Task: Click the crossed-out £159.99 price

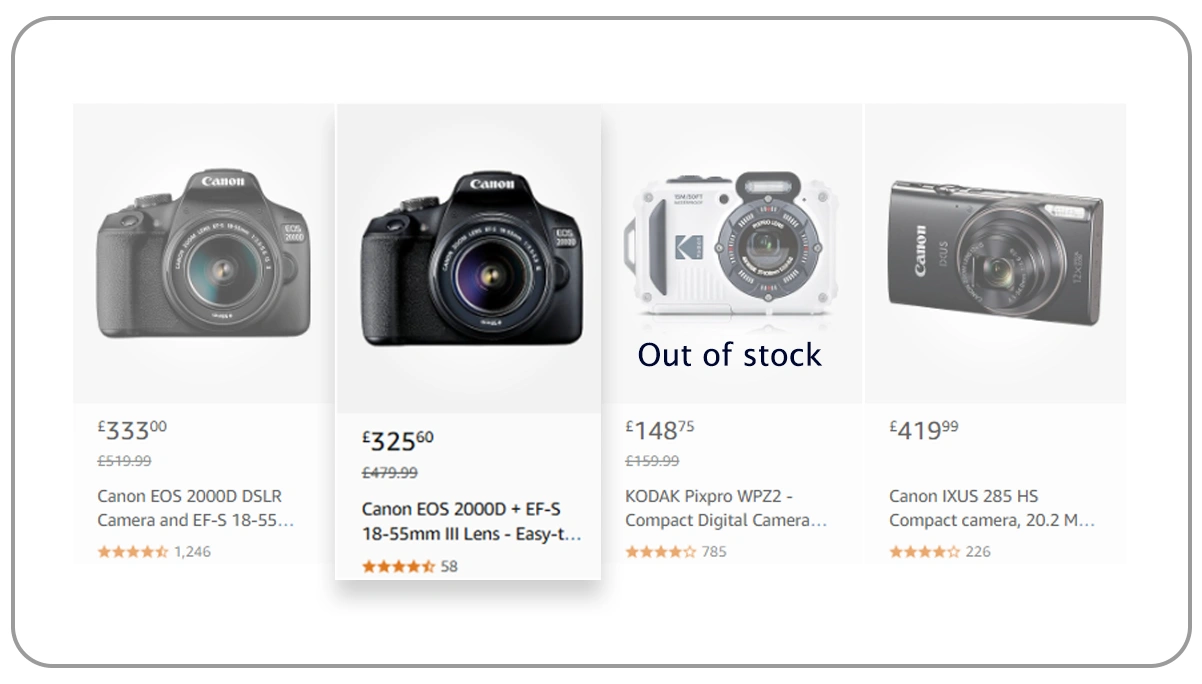Action: (x=652, y=461)
